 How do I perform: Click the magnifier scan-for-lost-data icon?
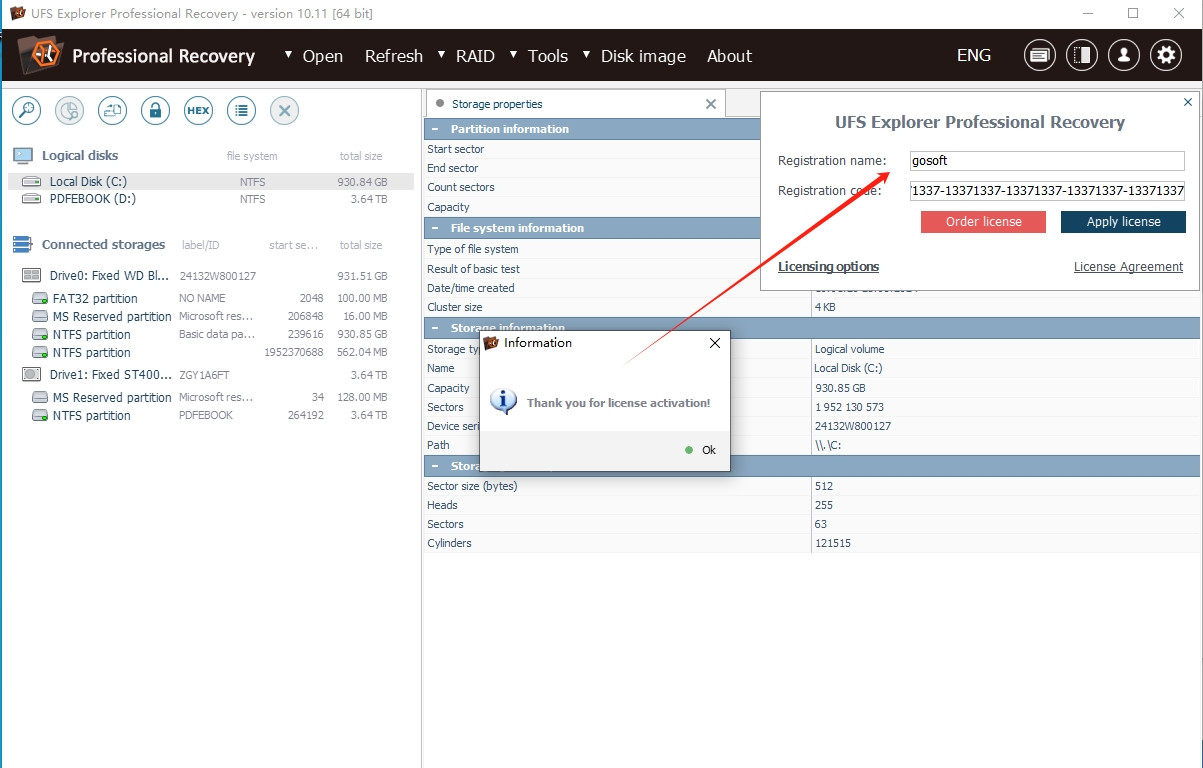26,111
